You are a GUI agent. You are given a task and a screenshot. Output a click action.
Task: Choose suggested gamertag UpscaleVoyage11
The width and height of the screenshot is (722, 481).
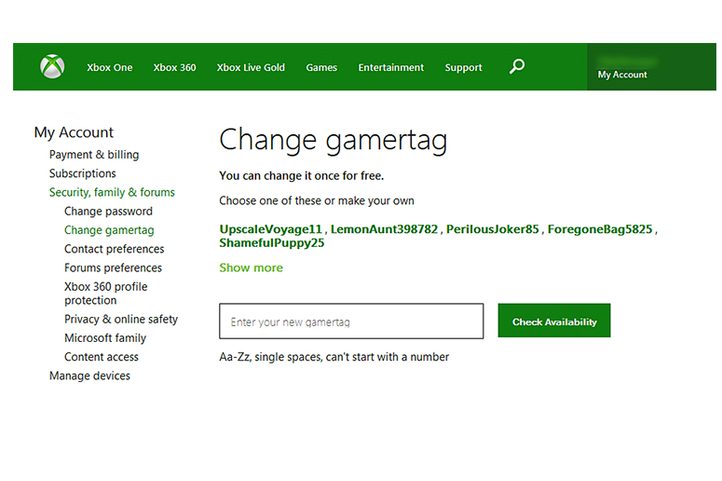270,229
